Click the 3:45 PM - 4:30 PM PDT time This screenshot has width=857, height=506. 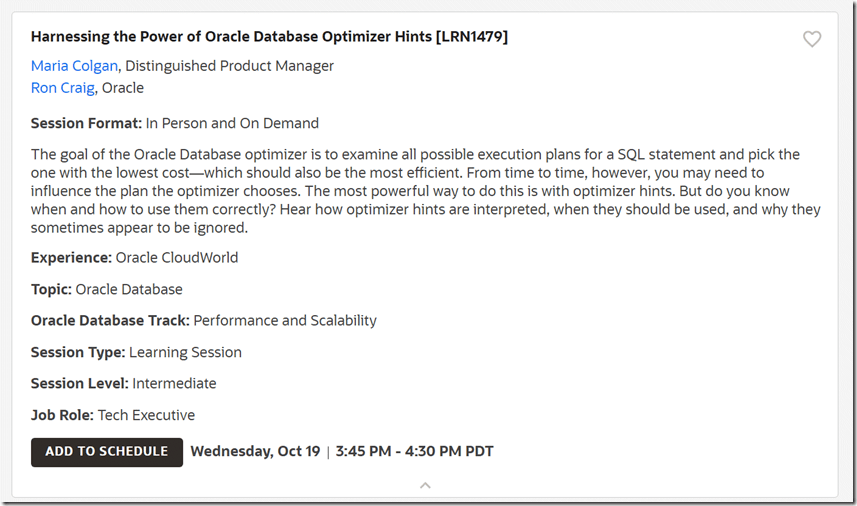tap(414, 452)
